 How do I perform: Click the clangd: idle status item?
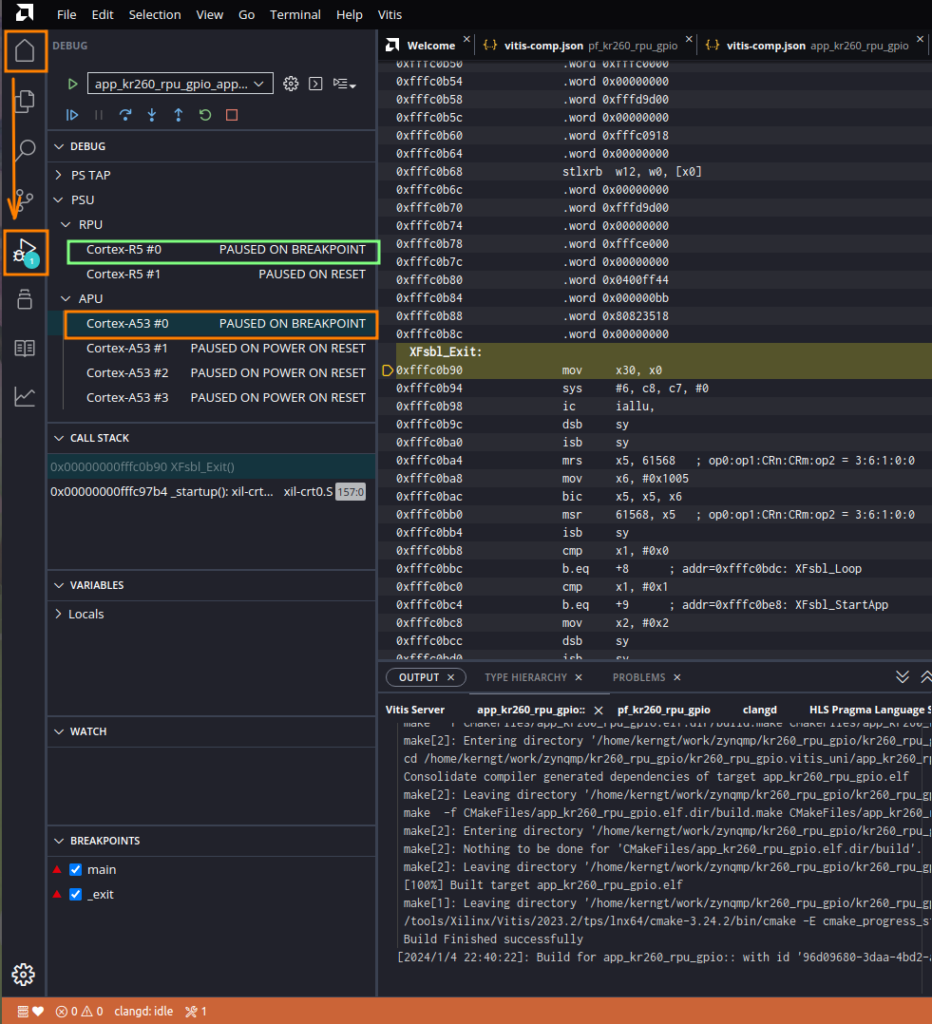click(144, 1011)
